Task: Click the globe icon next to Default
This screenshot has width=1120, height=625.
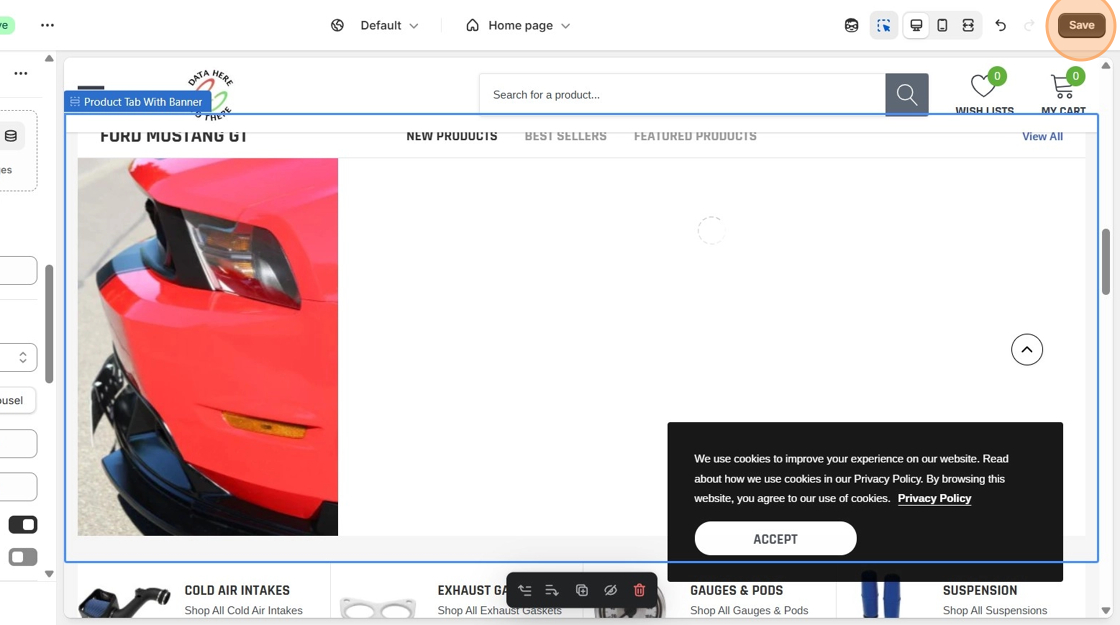Action: tap(337, 26)
